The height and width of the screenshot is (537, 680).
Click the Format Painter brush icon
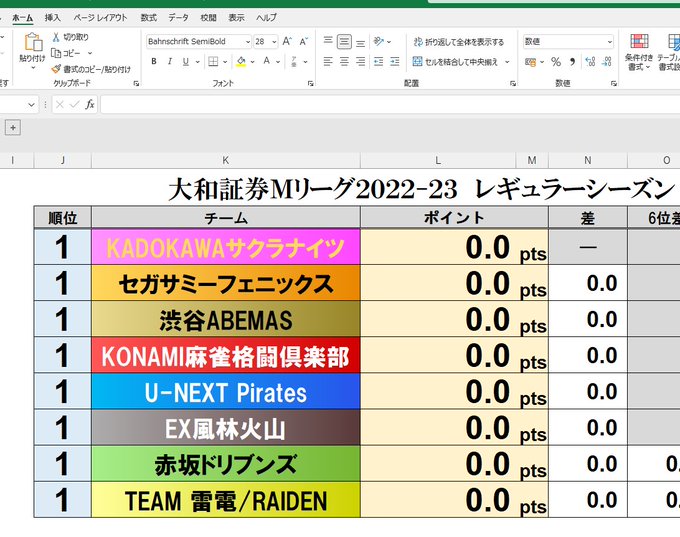[56, 69]
